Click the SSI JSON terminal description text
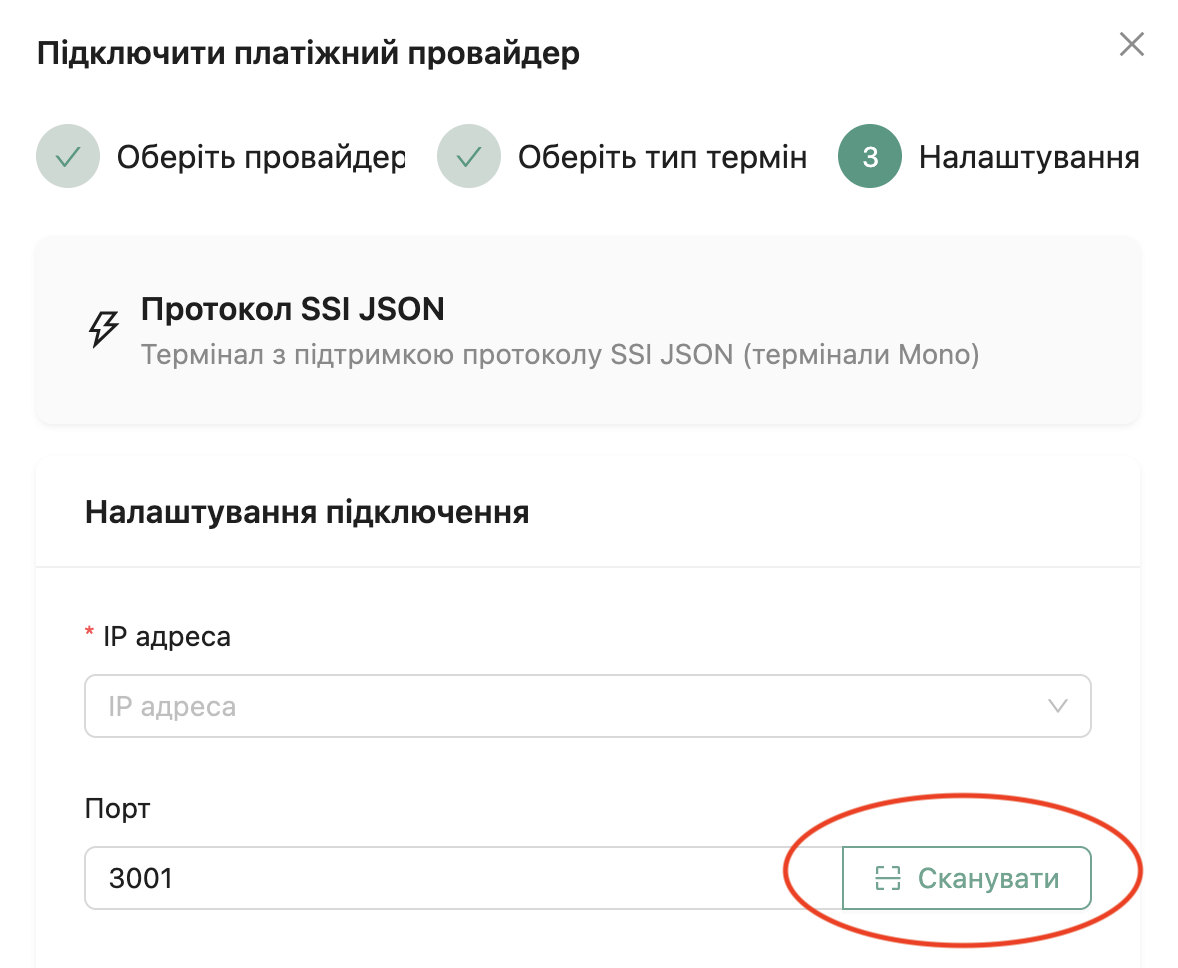This screenshot has width=1178, height=968. tap(559, 355)
